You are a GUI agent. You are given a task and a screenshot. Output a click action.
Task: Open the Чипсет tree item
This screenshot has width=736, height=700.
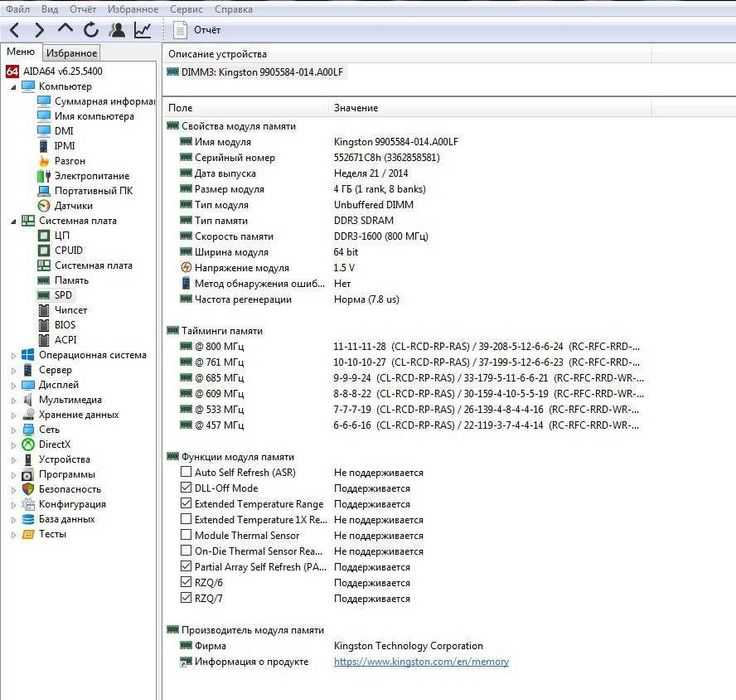coord(70,310)
